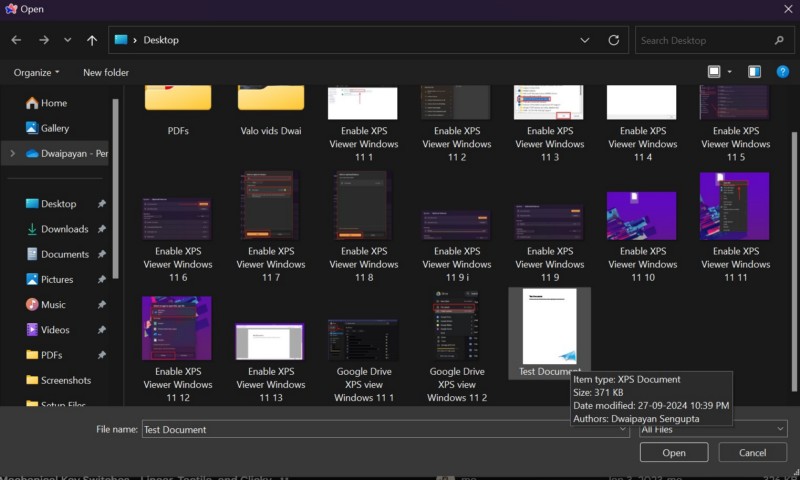Click the New folder command
Screen dimensions: 800x480
(105, 72)
